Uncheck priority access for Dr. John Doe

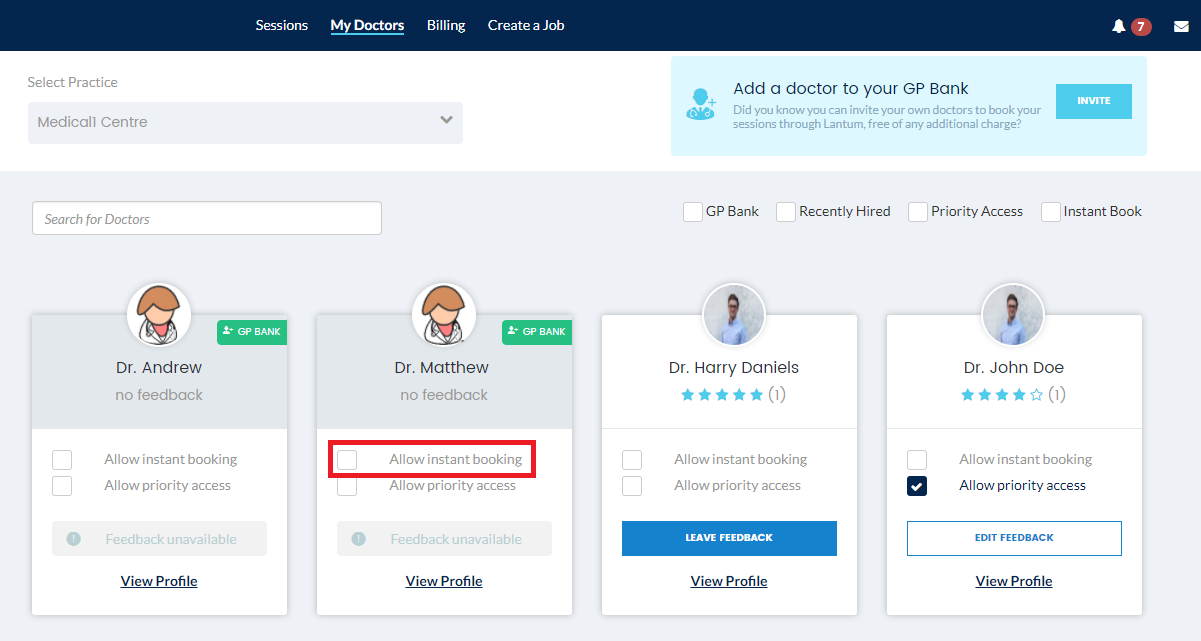[917, 486]
